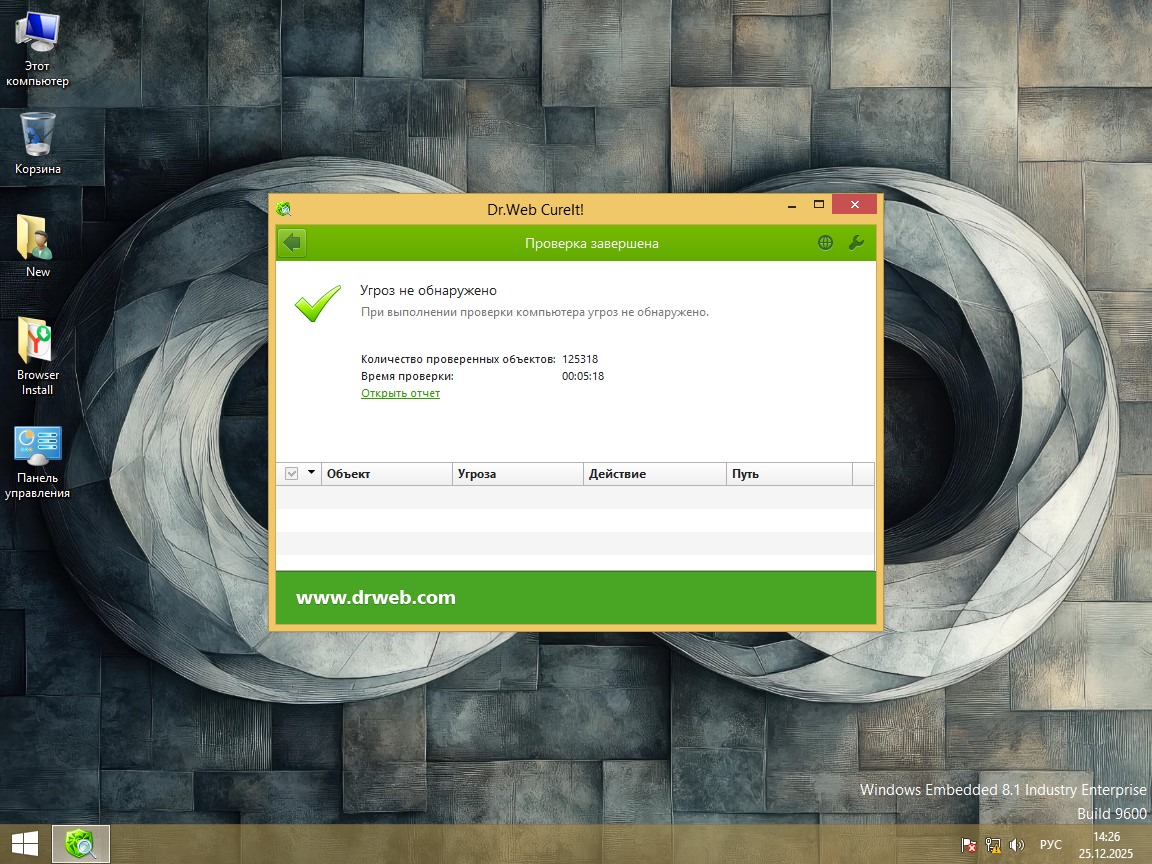Viewport: 1152px width, 864px height.
Task: Click the network tray icon
Action: click(994, 845)
